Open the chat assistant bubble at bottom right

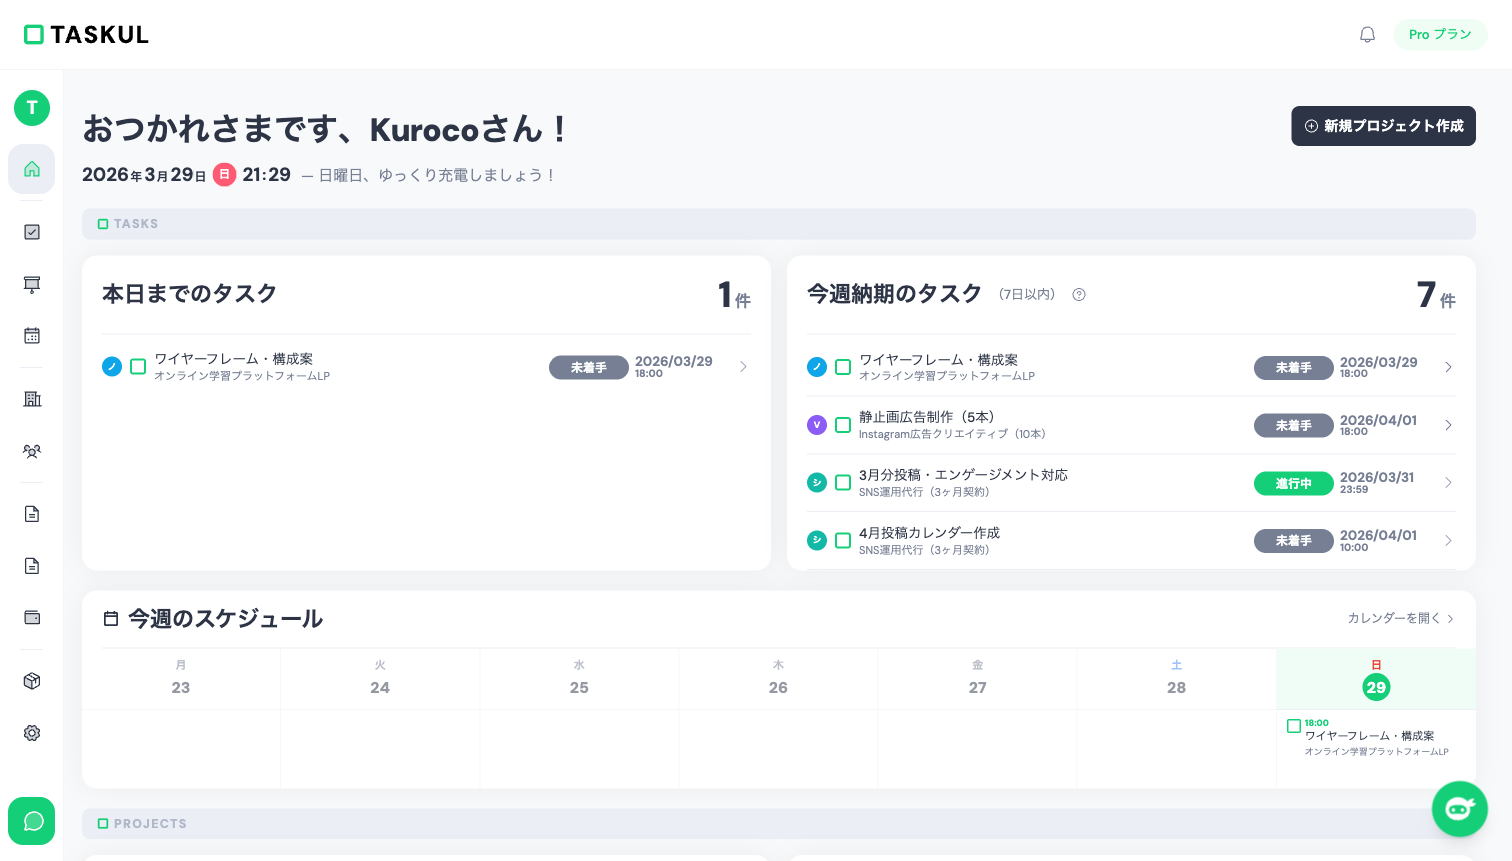1459,809
